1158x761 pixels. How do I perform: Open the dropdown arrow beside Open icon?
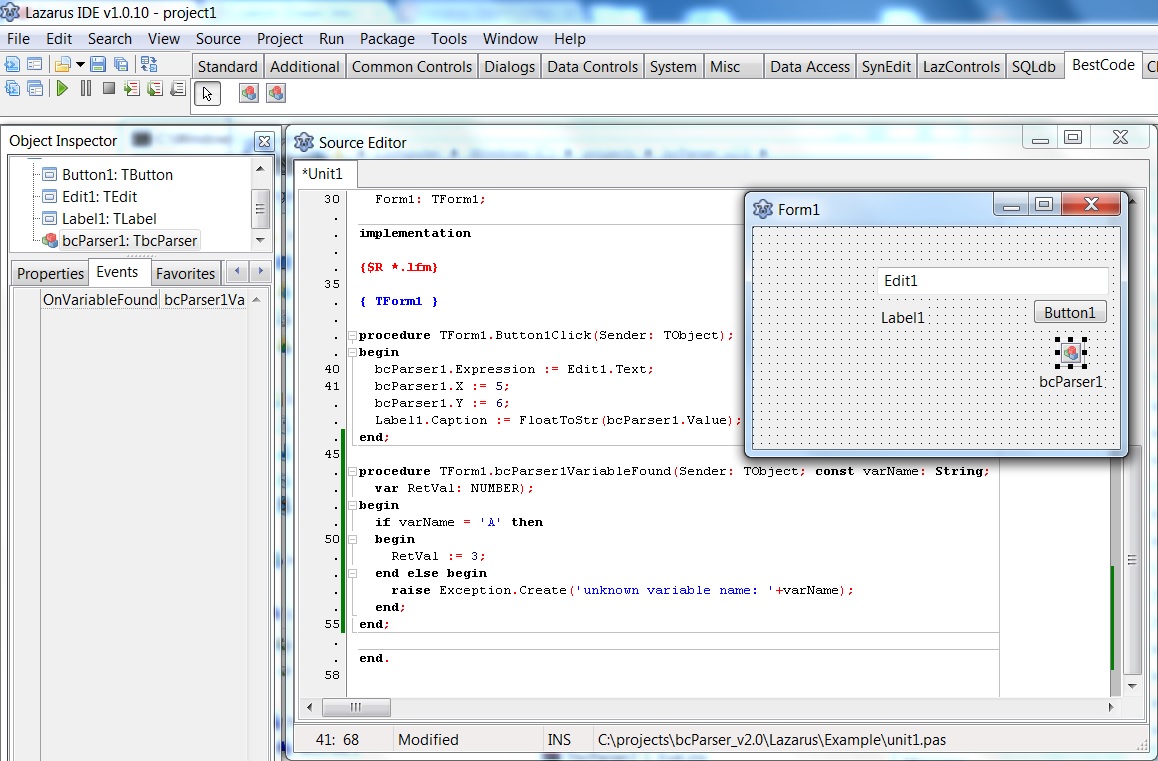point(80,65)
